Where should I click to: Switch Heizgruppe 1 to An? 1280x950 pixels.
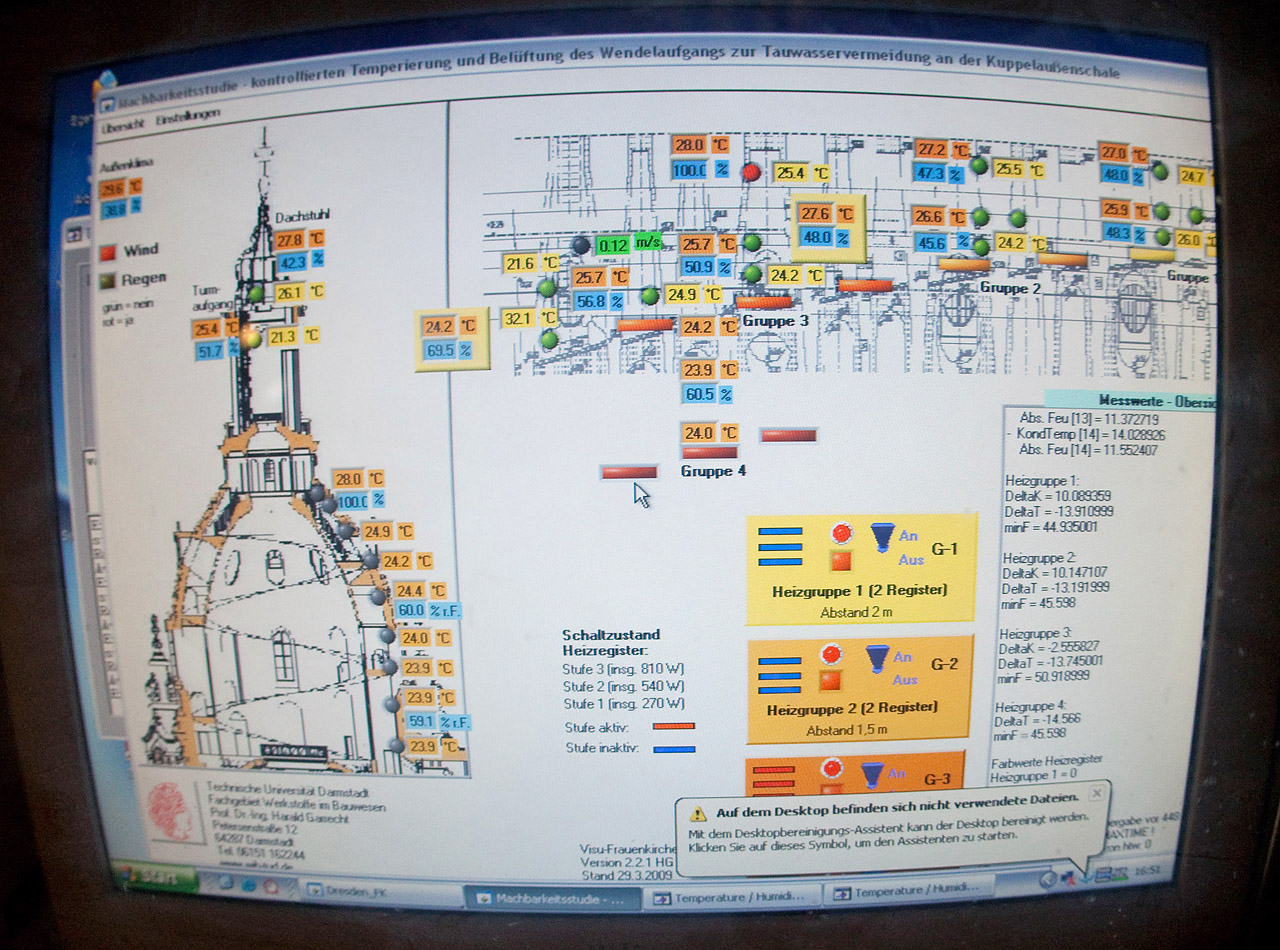point(908,536)
